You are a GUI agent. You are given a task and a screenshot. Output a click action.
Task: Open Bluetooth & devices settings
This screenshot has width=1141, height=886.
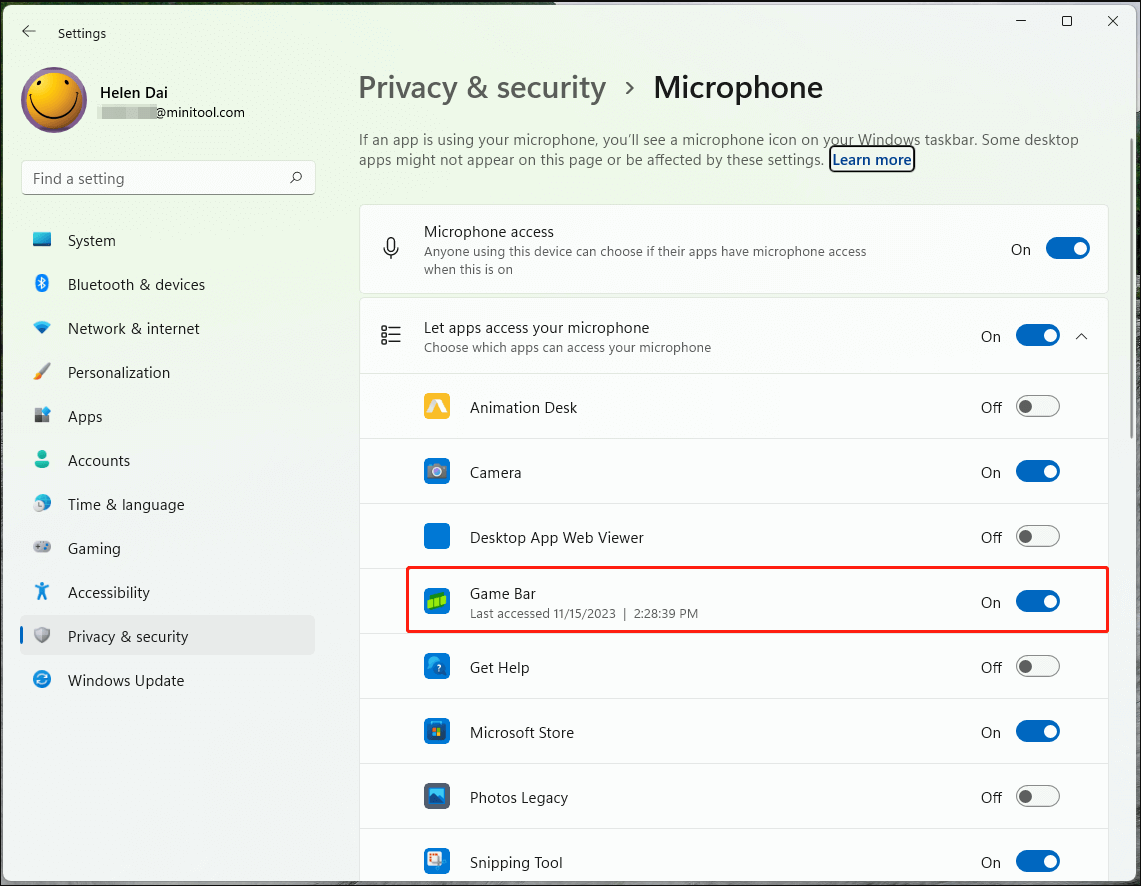tap(42, 284)
